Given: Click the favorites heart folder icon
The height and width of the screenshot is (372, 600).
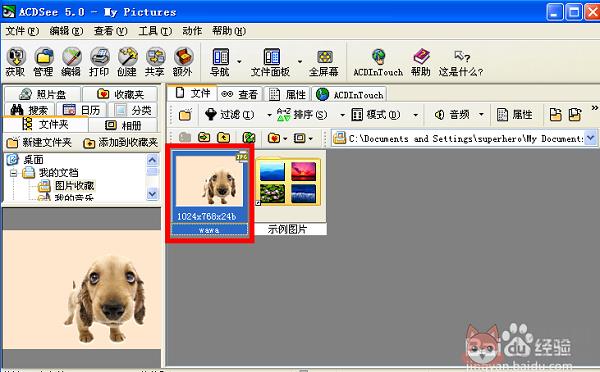Looking at the screenshot, I should 274,137.
